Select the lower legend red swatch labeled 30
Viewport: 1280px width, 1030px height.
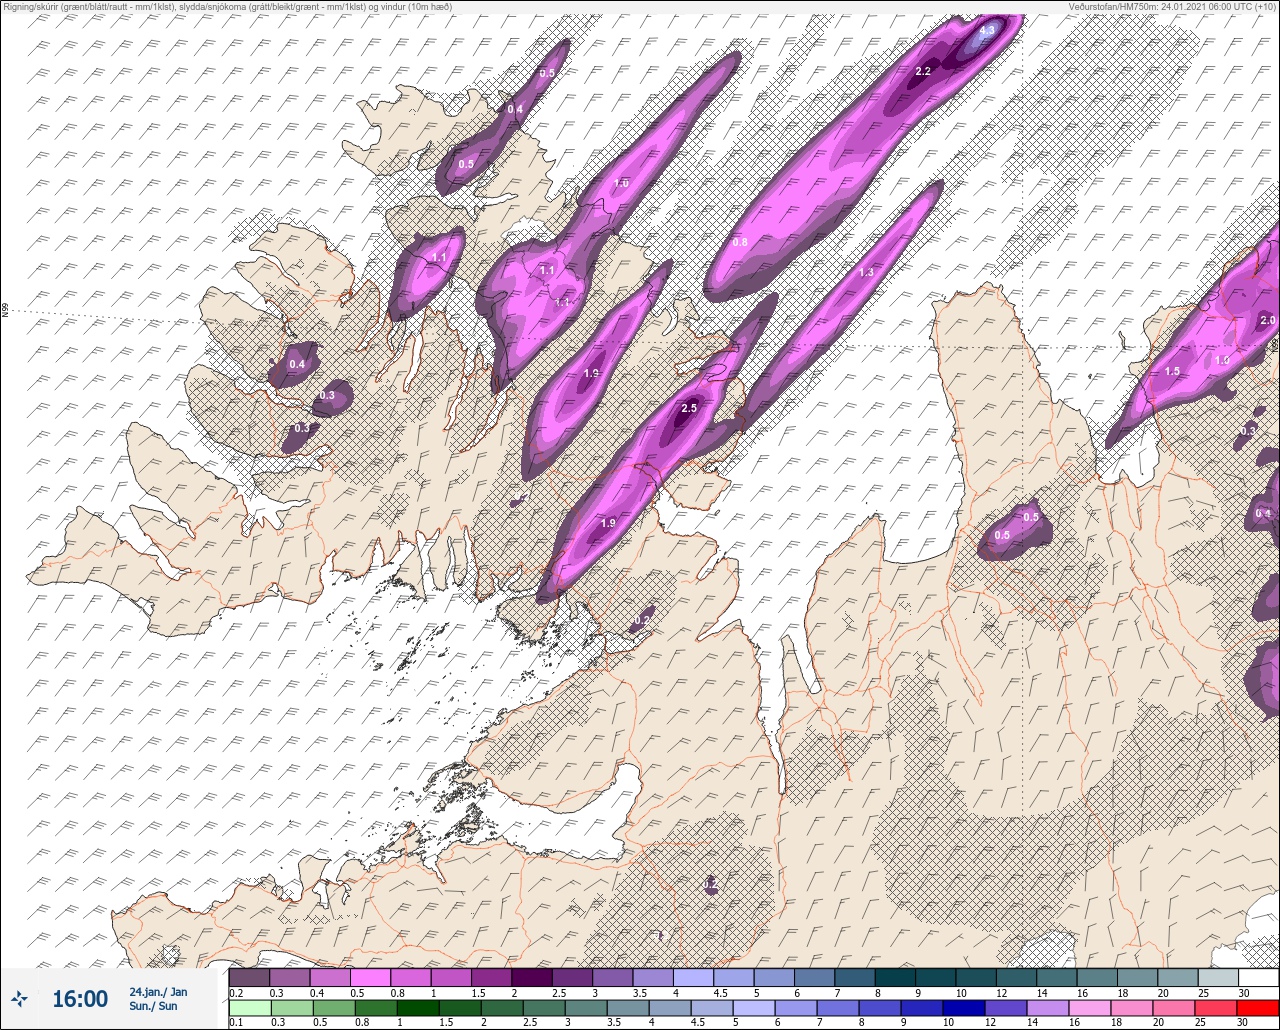(x=1257, y=1008)
